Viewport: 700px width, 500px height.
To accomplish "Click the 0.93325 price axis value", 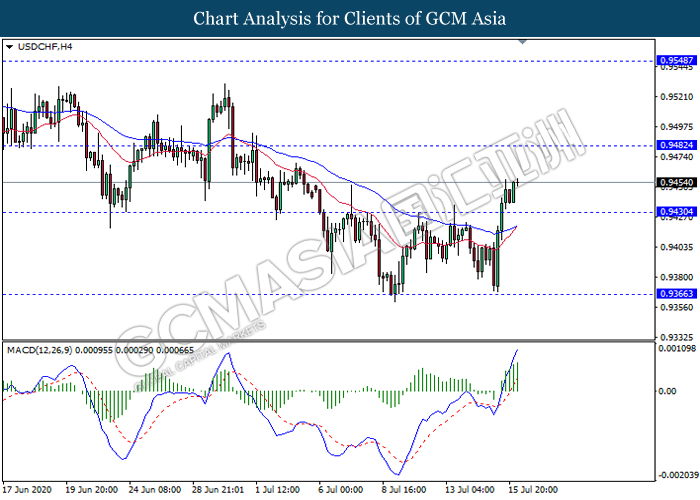I will 677,337.
